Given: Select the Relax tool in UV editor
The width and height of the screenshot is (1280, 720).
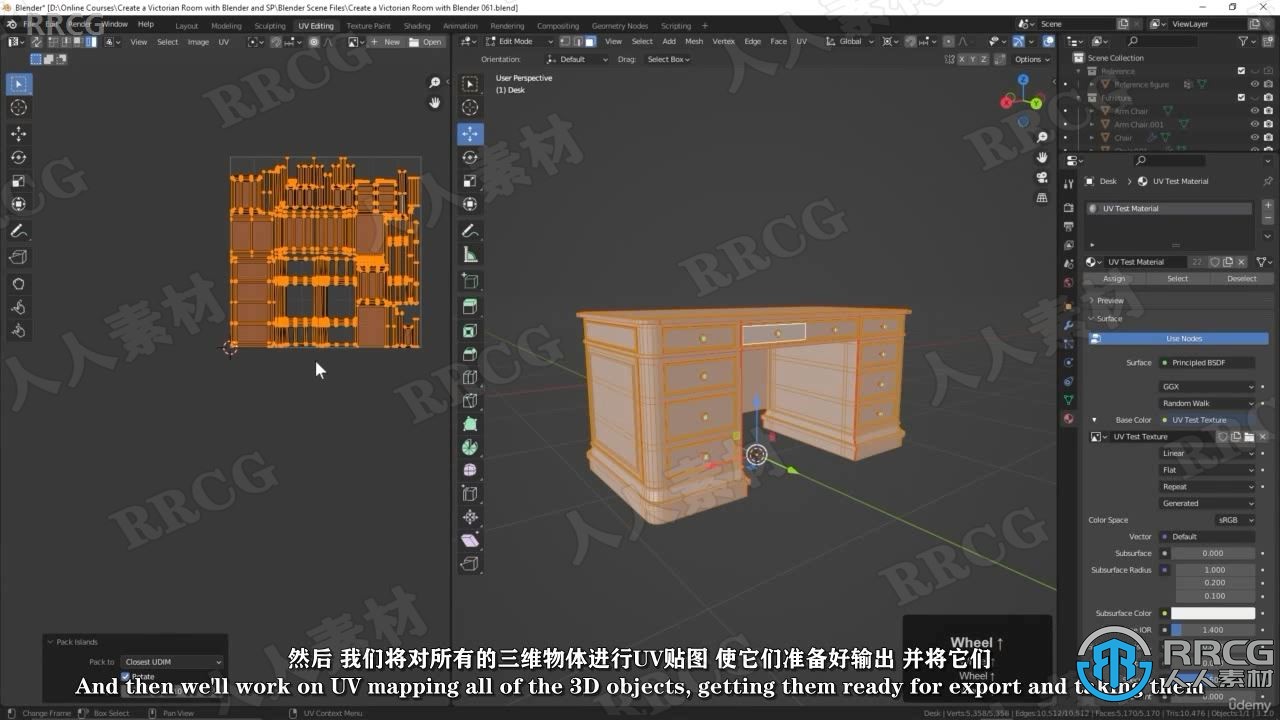Looking at the screenshot, I should tap(19, 308).
